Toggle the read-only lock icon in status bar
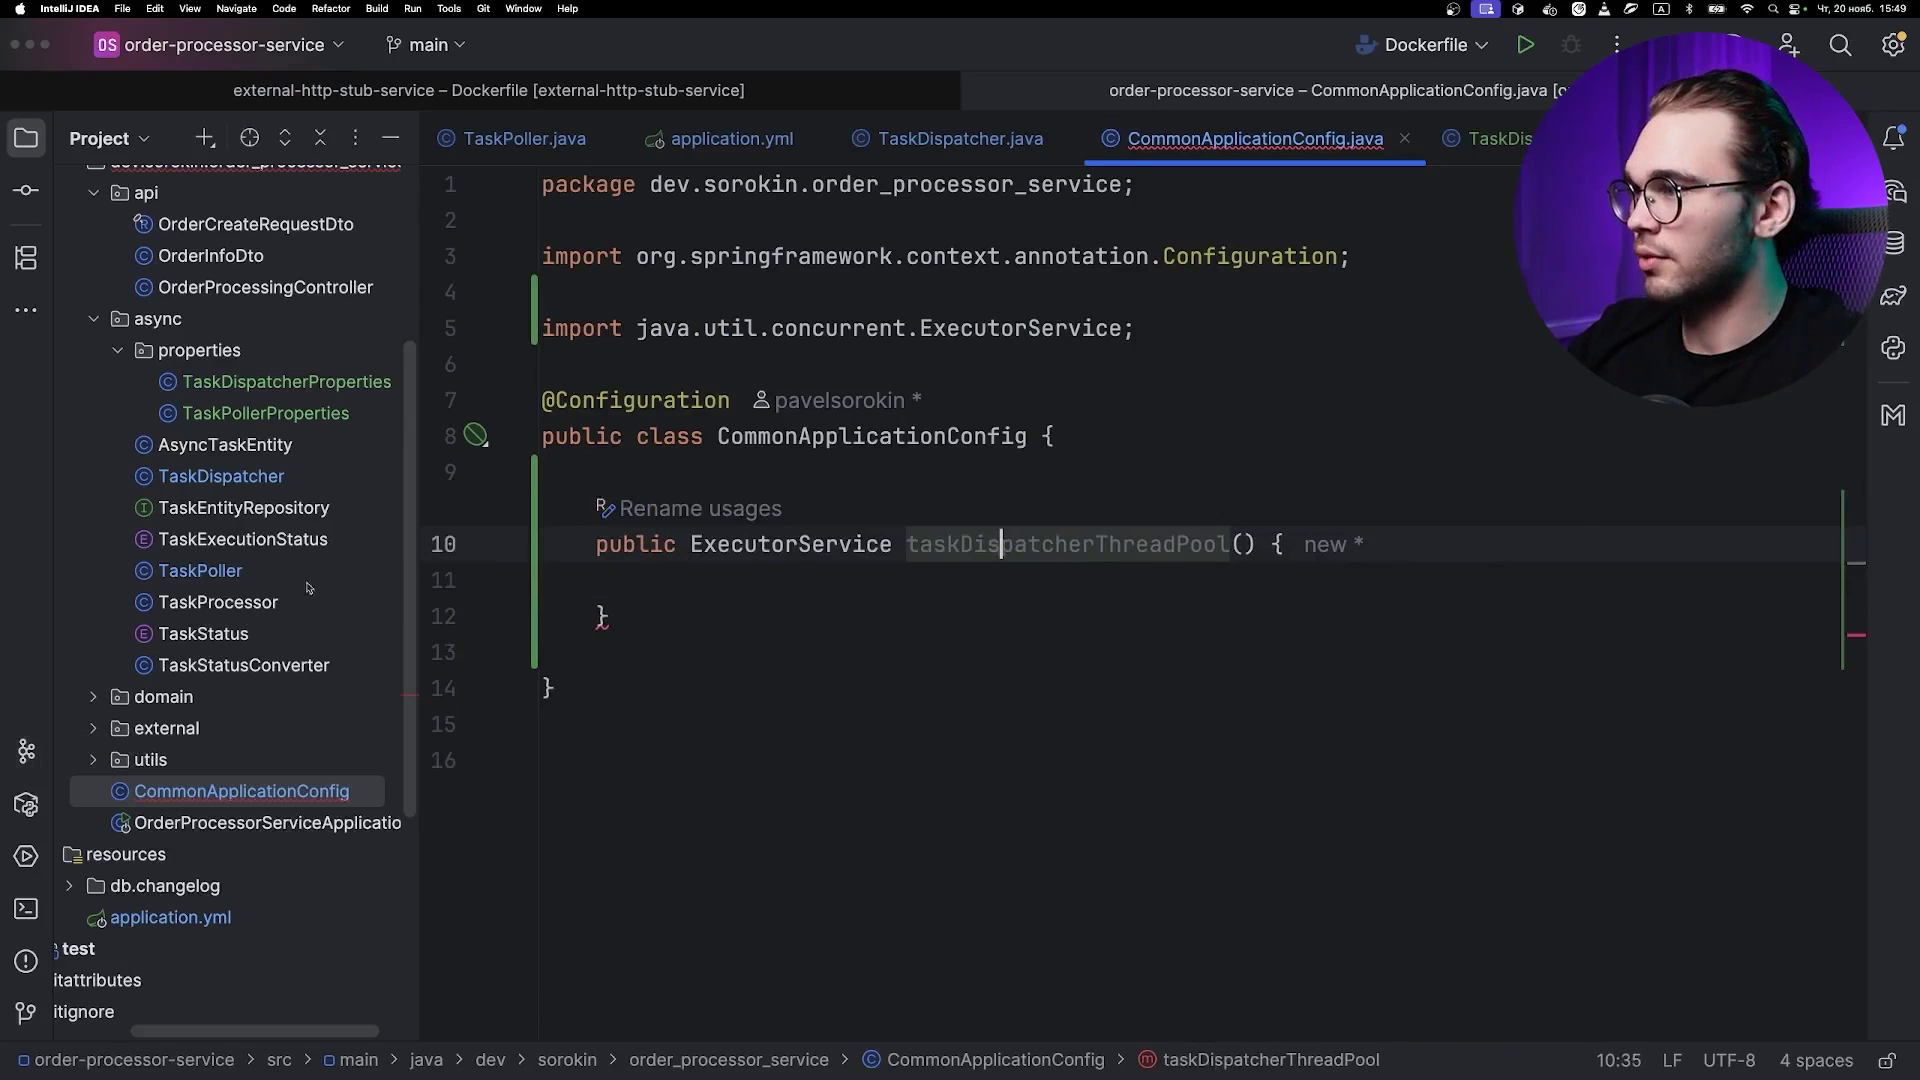The width and height of the screenshot is (1920, 1080). pos(1886,1060)
